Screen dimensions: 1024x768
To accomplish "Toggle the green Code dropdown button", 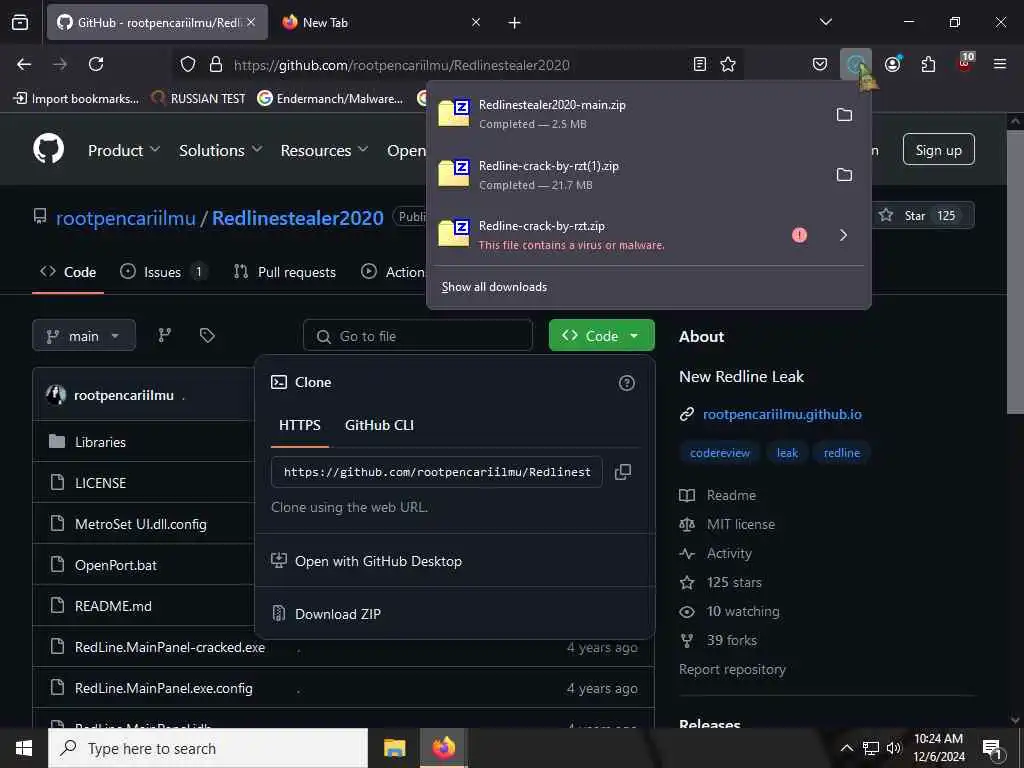I will tap(601, 336).
